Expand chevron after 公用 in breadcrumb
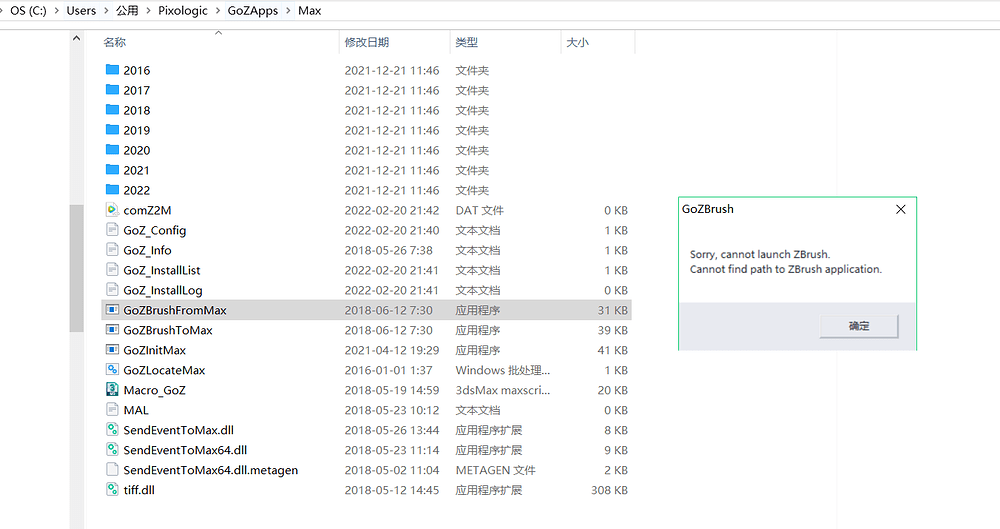 point(149,11)
